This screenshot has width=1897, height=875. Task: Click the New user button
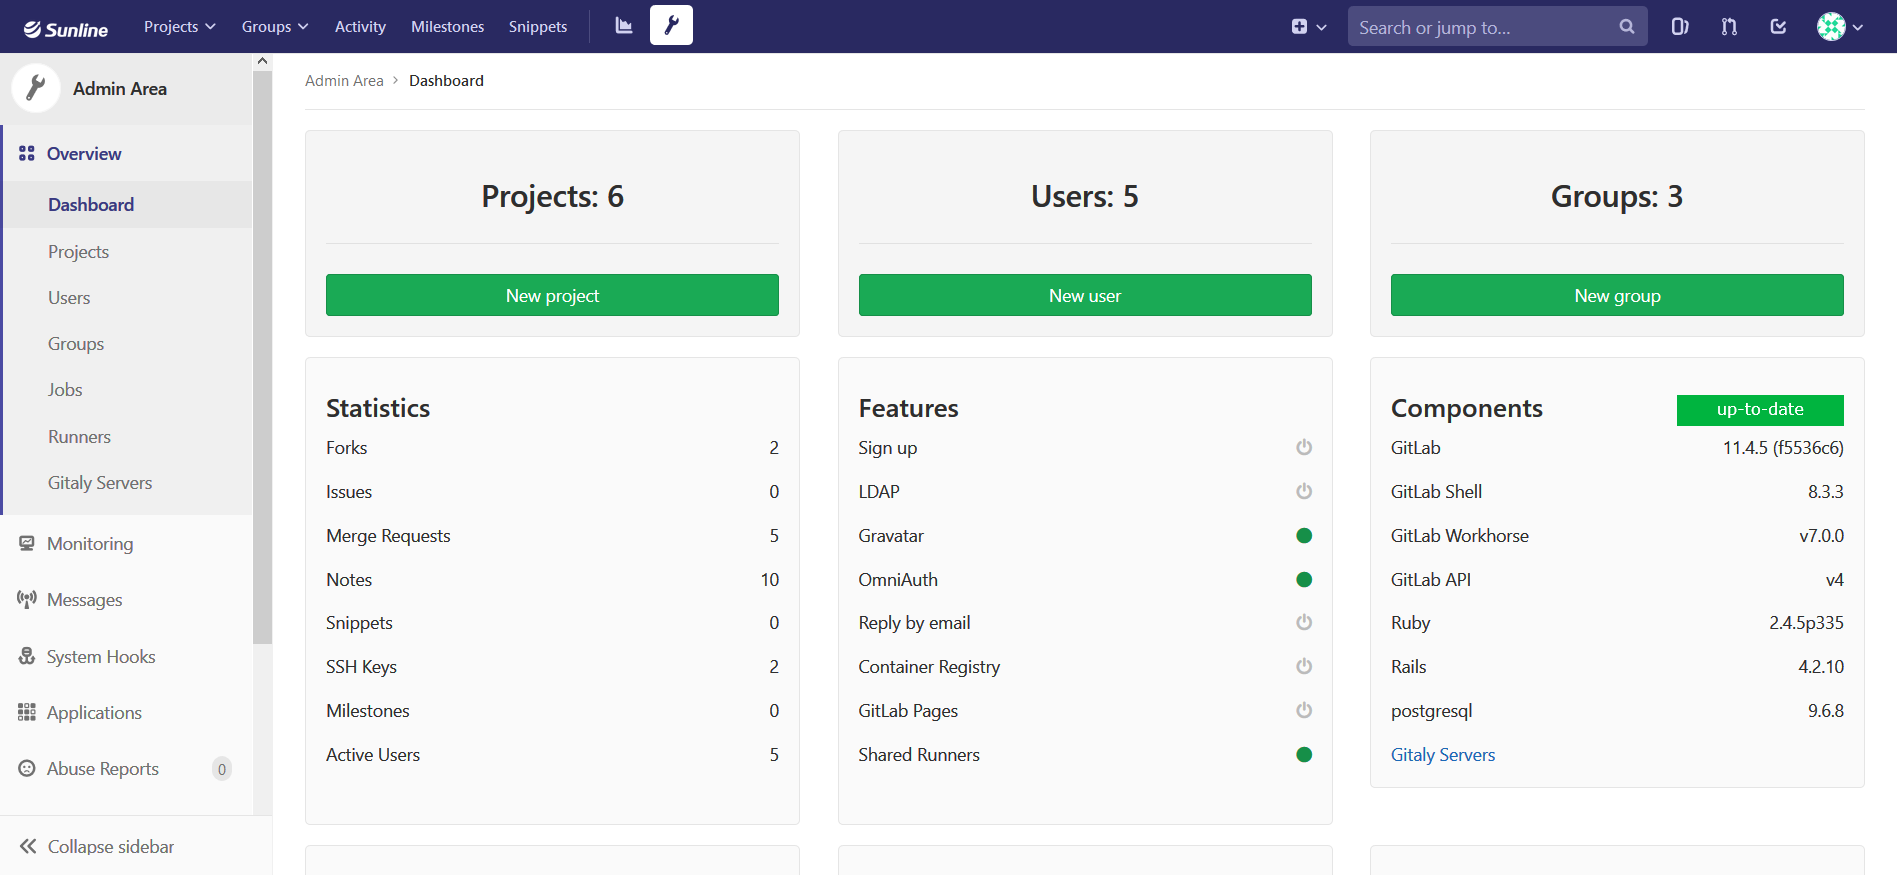coord(1085,295)
